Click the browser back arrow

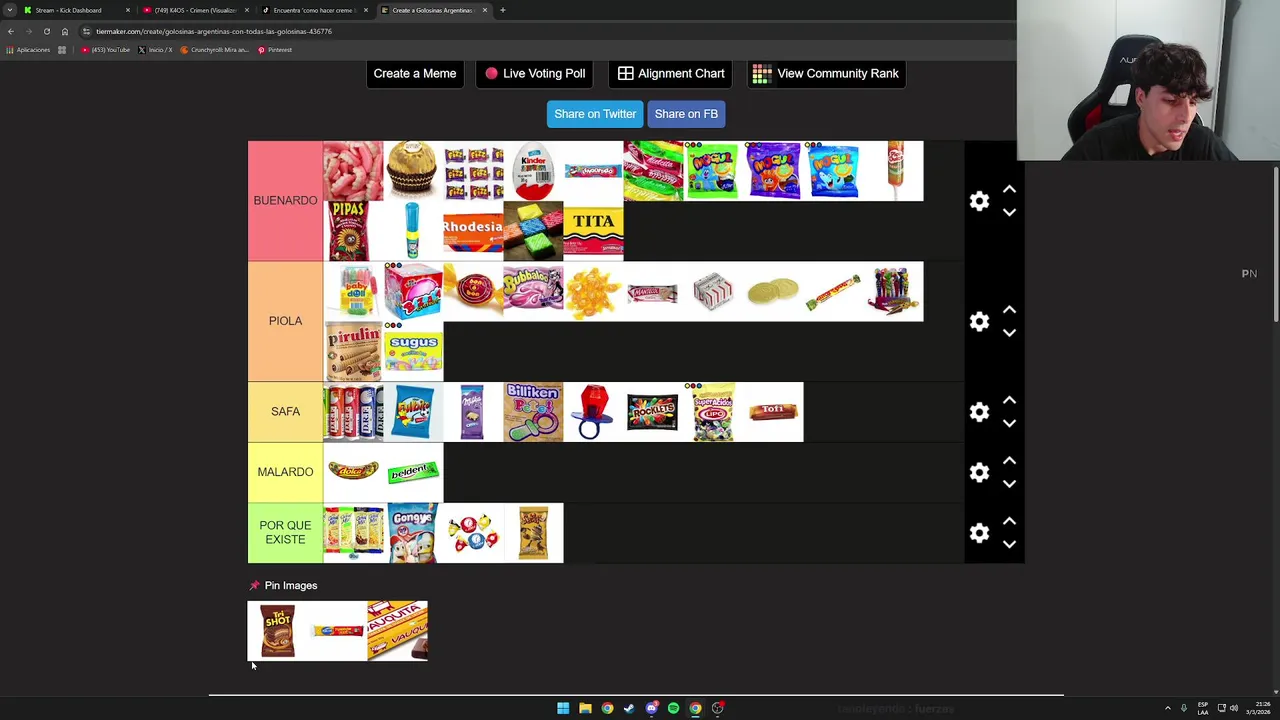coord(10,31)
